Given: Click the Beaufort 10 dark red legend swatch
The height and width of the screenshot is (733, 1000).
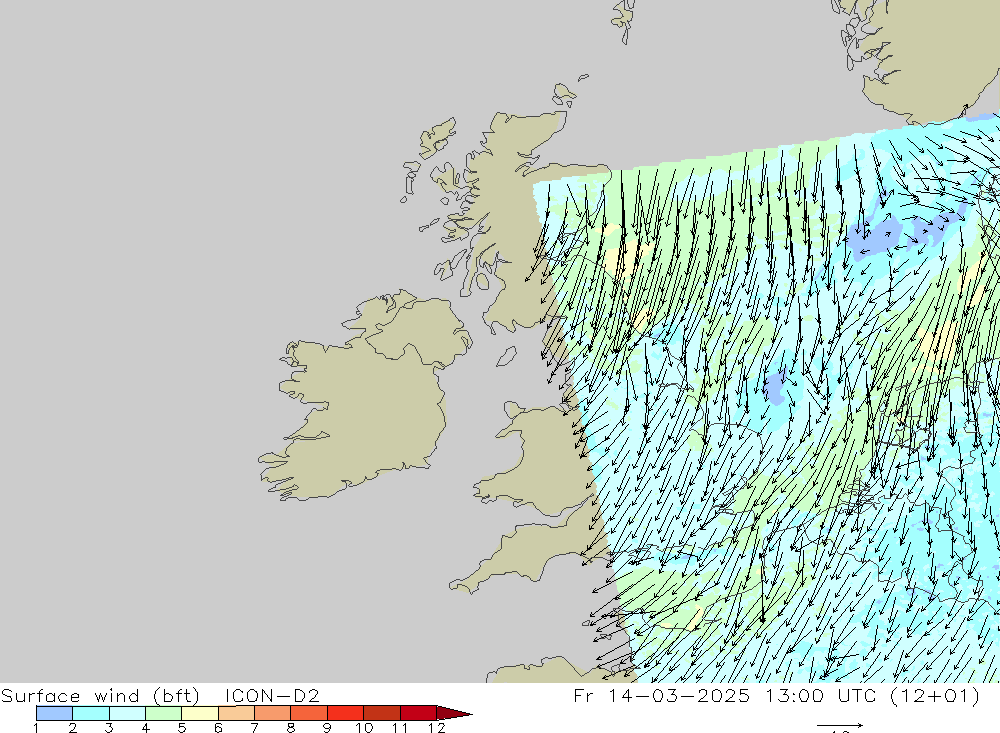Looking at the screenshot, I should (x=381, y=713).
